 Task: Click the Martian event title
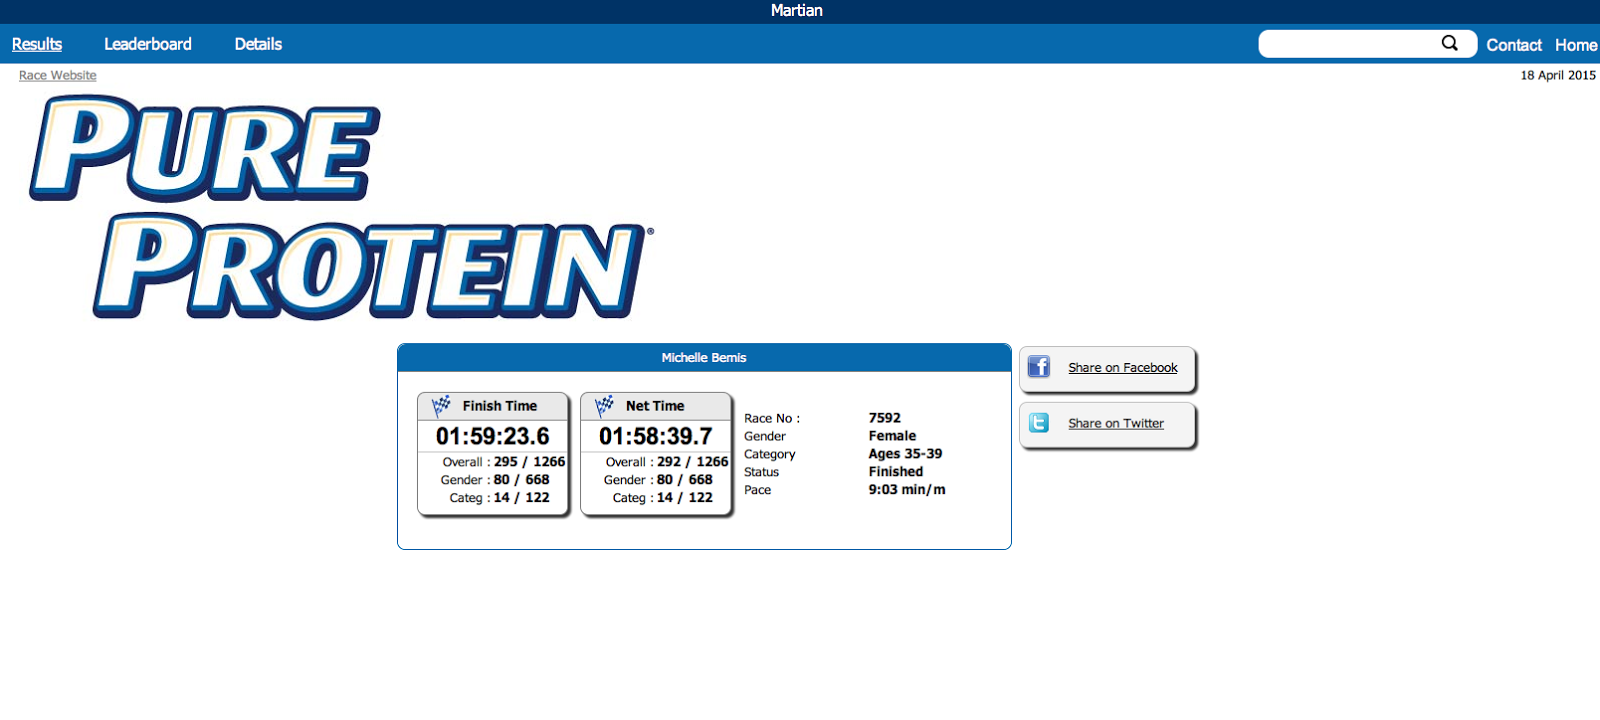(797, 10)
